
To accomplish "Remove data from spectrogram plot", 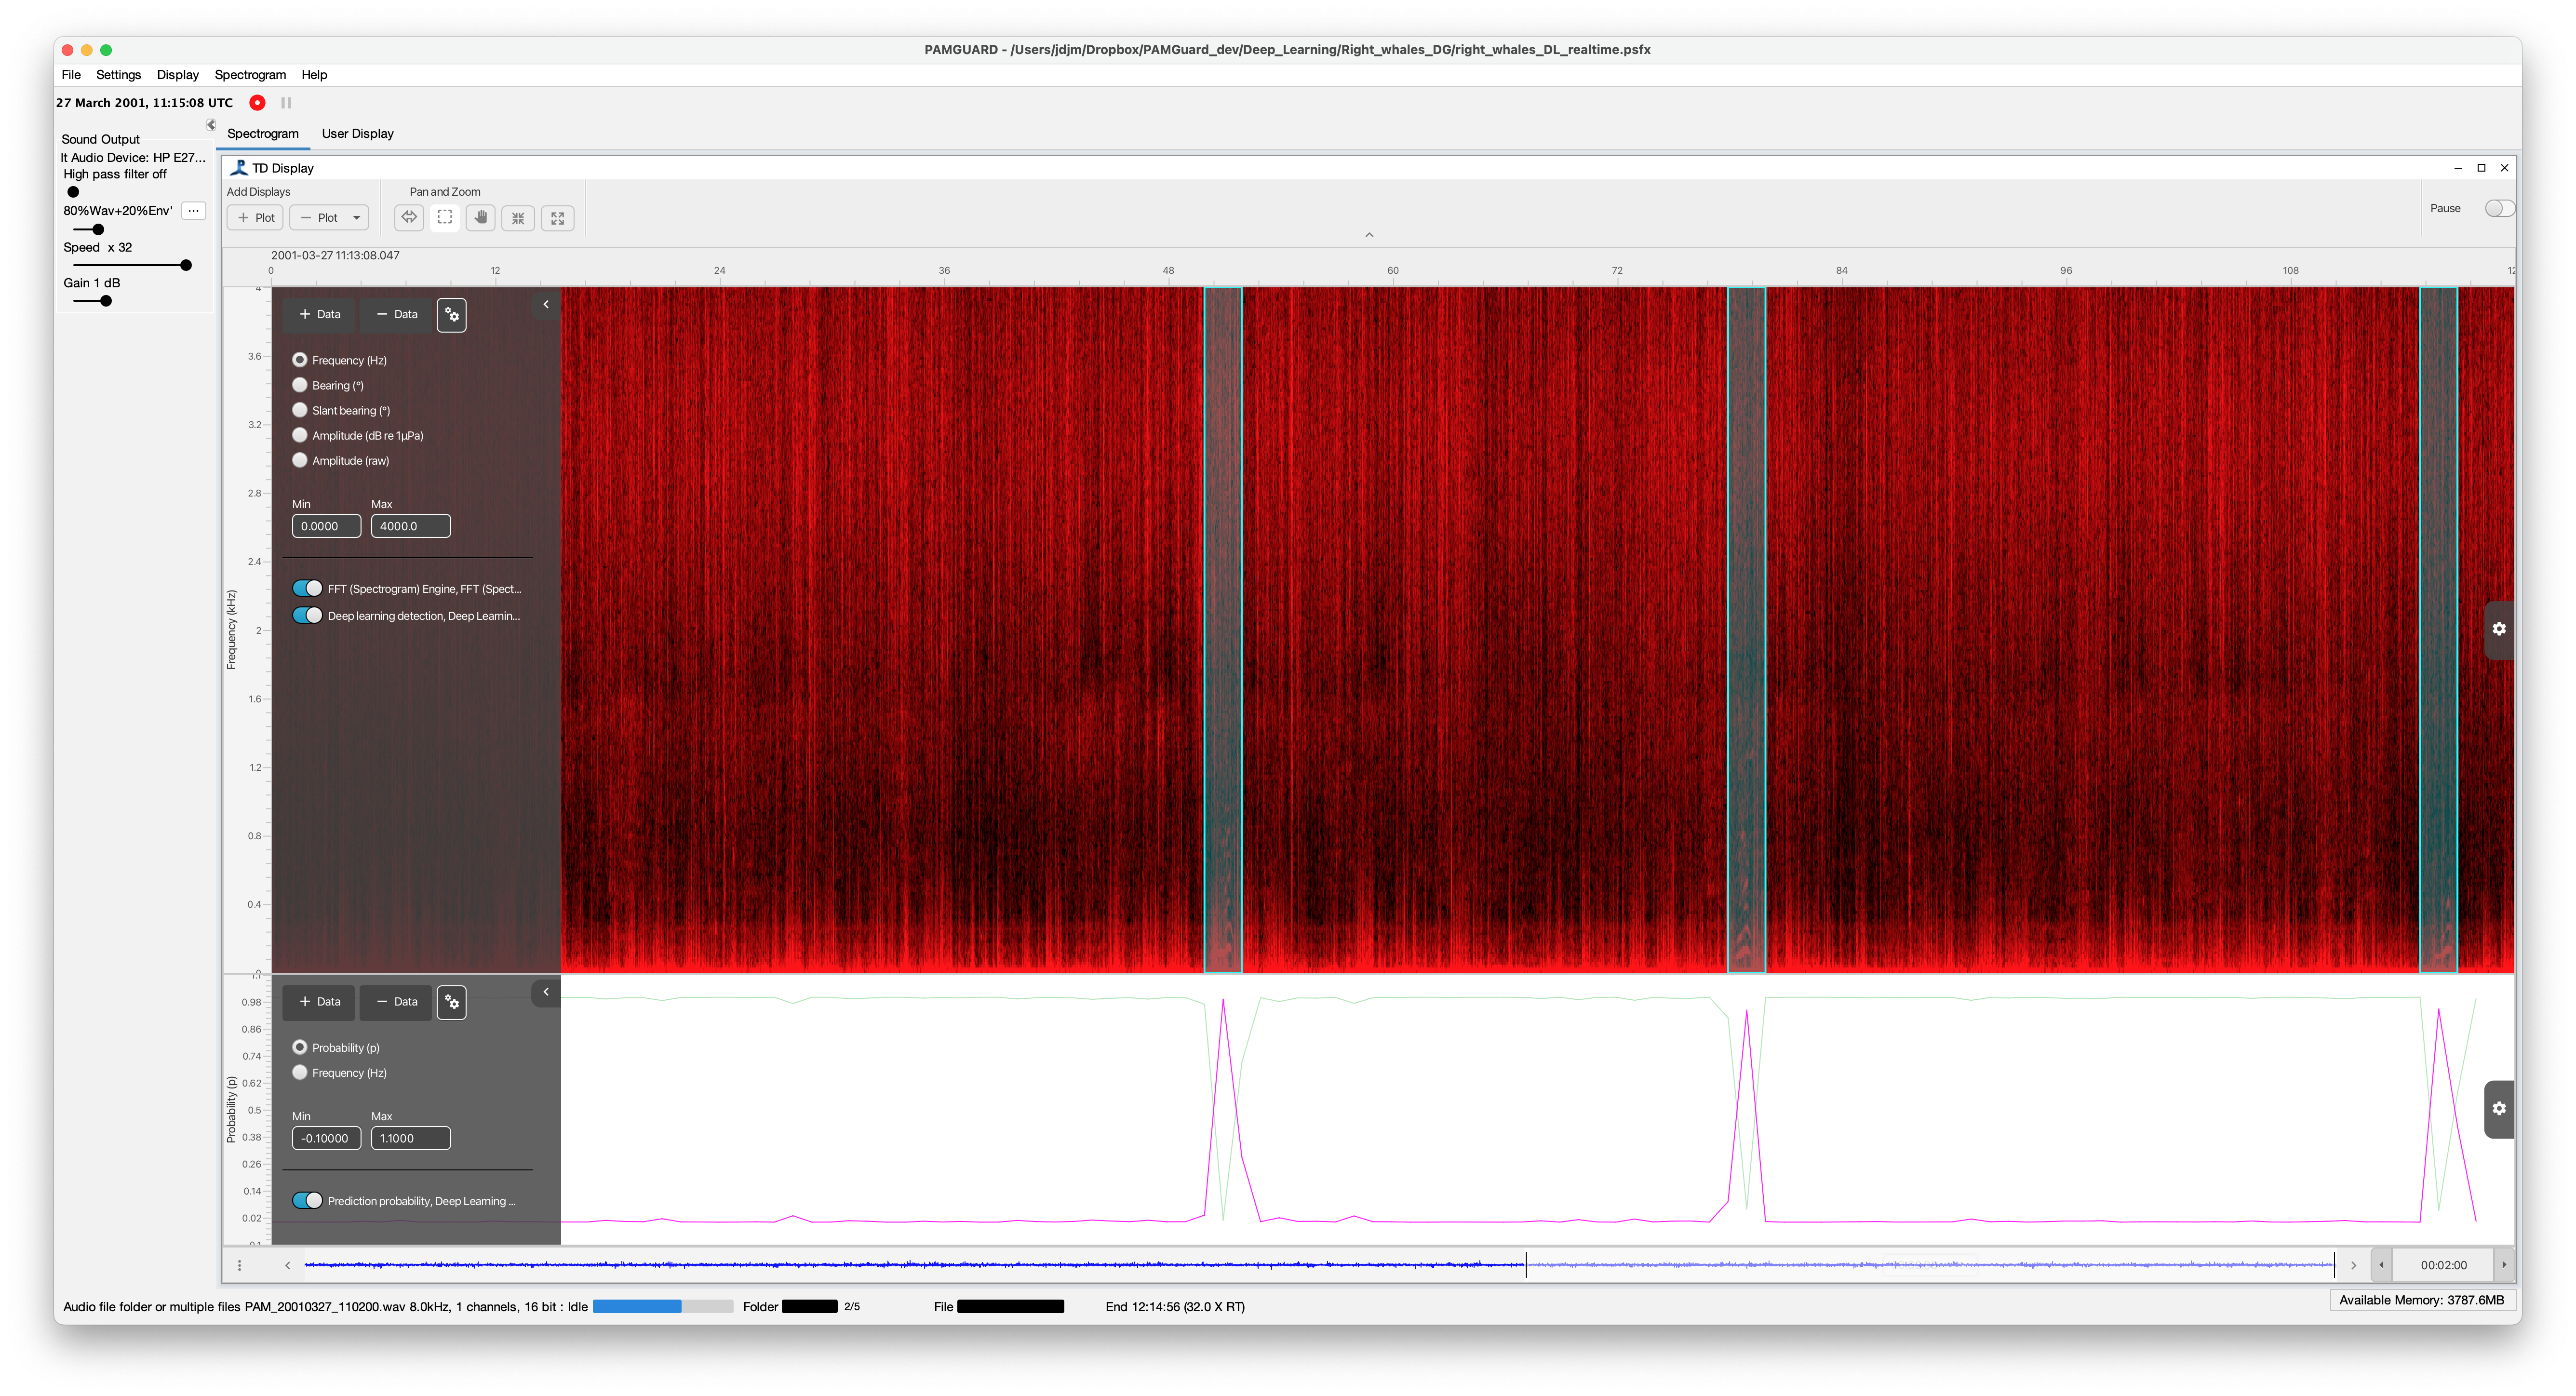I will tap(396, 314).
